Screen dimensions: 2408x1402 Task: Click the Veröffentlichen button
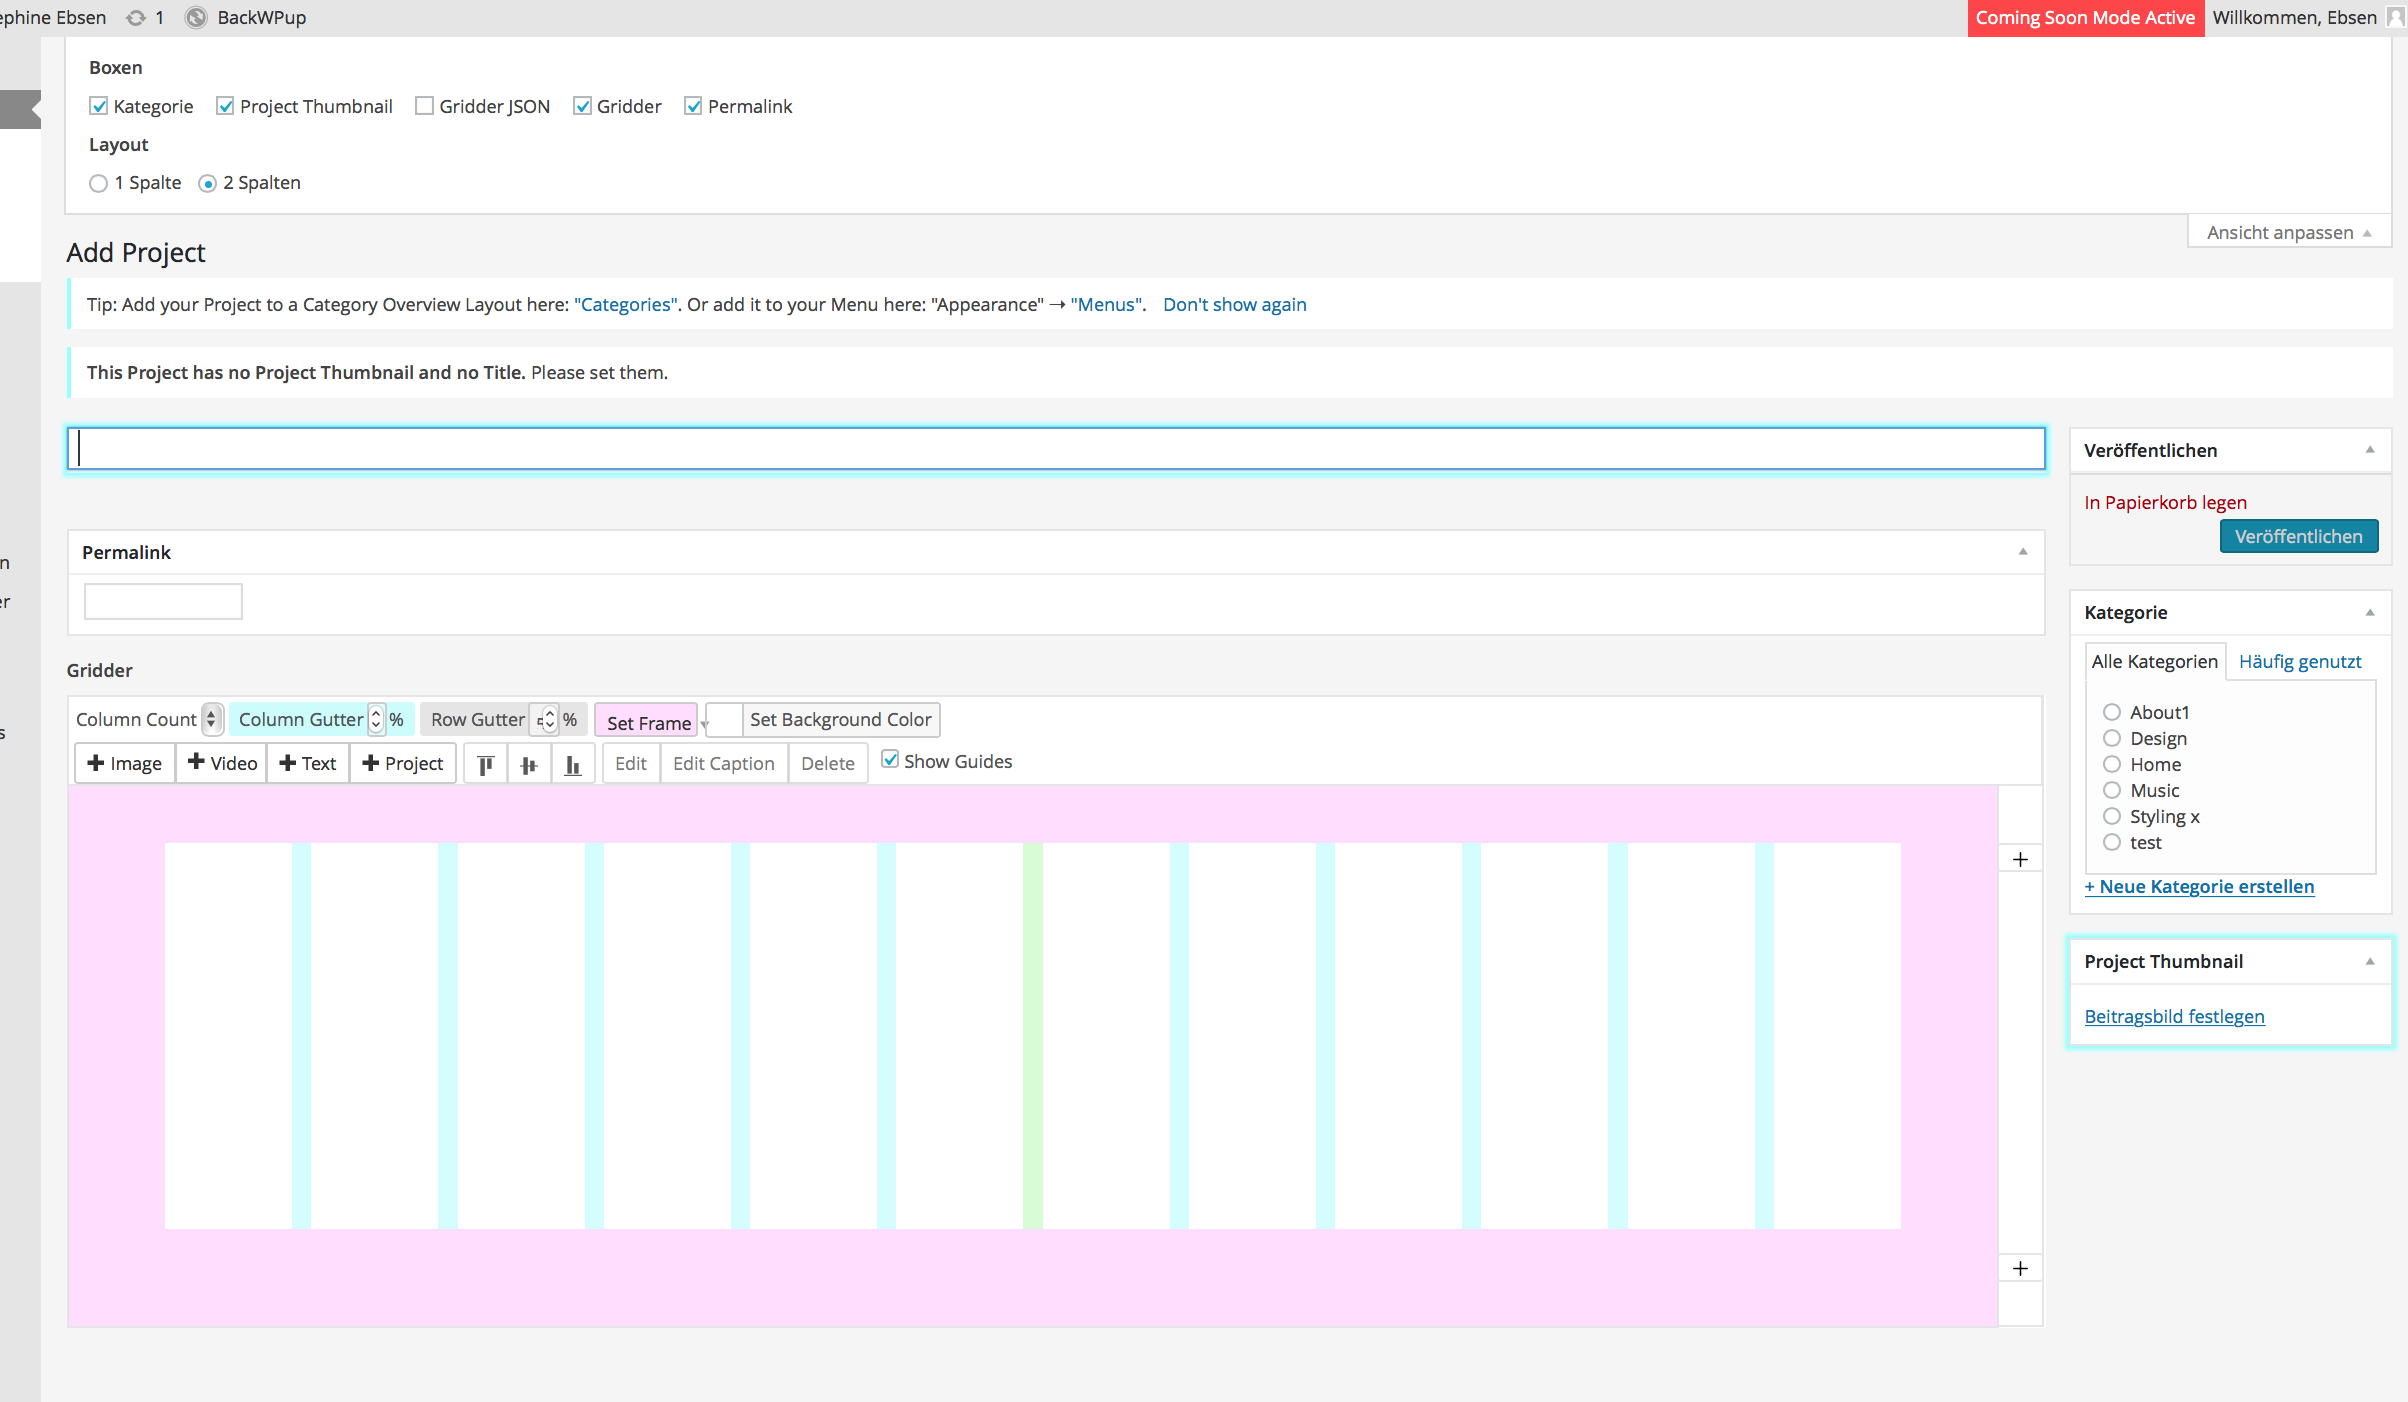(2298, 537)
